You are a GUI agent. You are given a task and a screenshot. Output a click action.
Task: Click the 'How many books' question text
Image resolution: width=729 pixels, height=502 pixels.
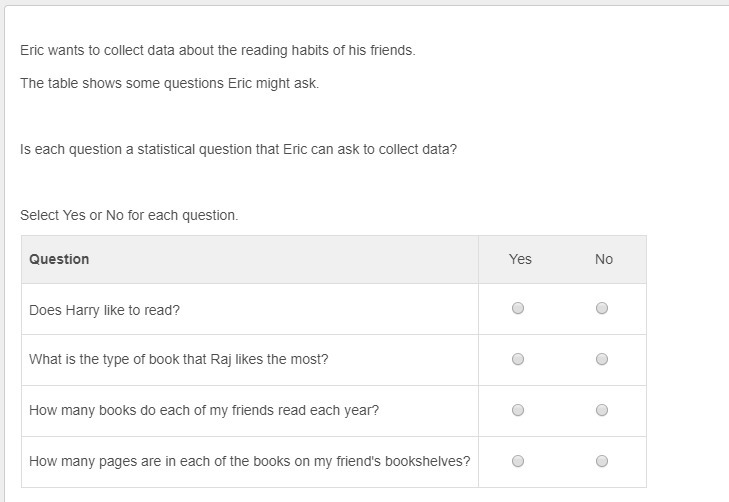204,410
